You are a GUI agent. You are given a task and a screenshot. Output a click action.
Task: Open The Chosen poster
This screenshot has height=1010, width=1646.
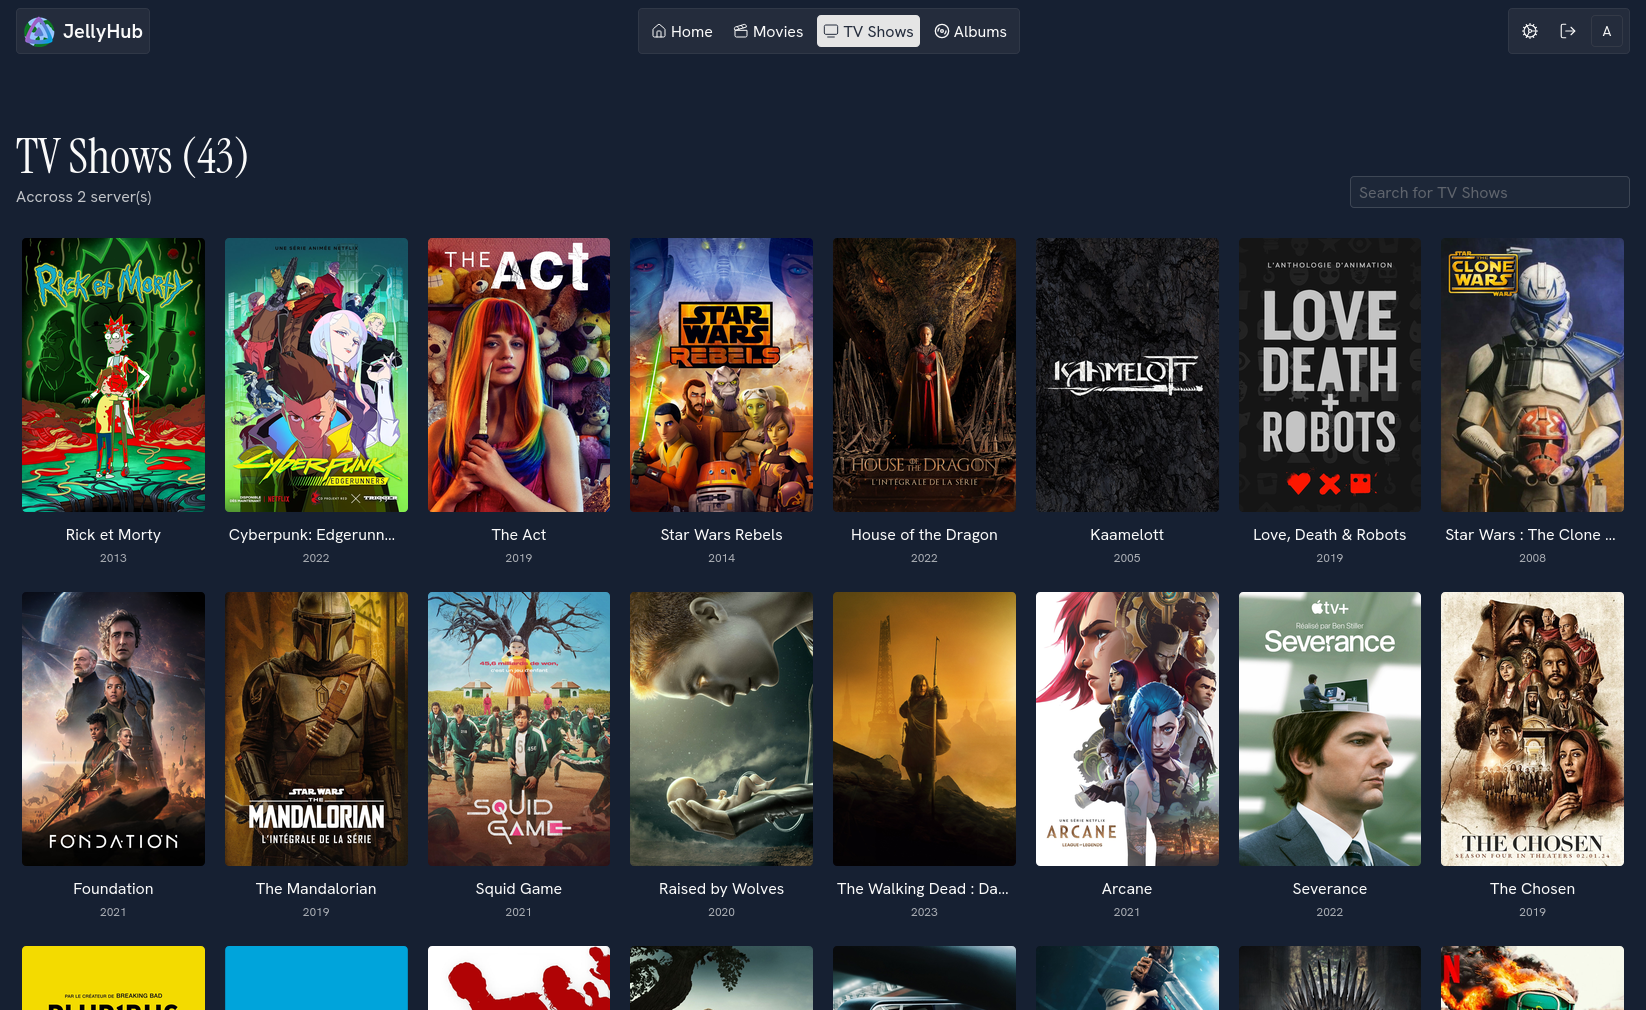point(1532,729)
